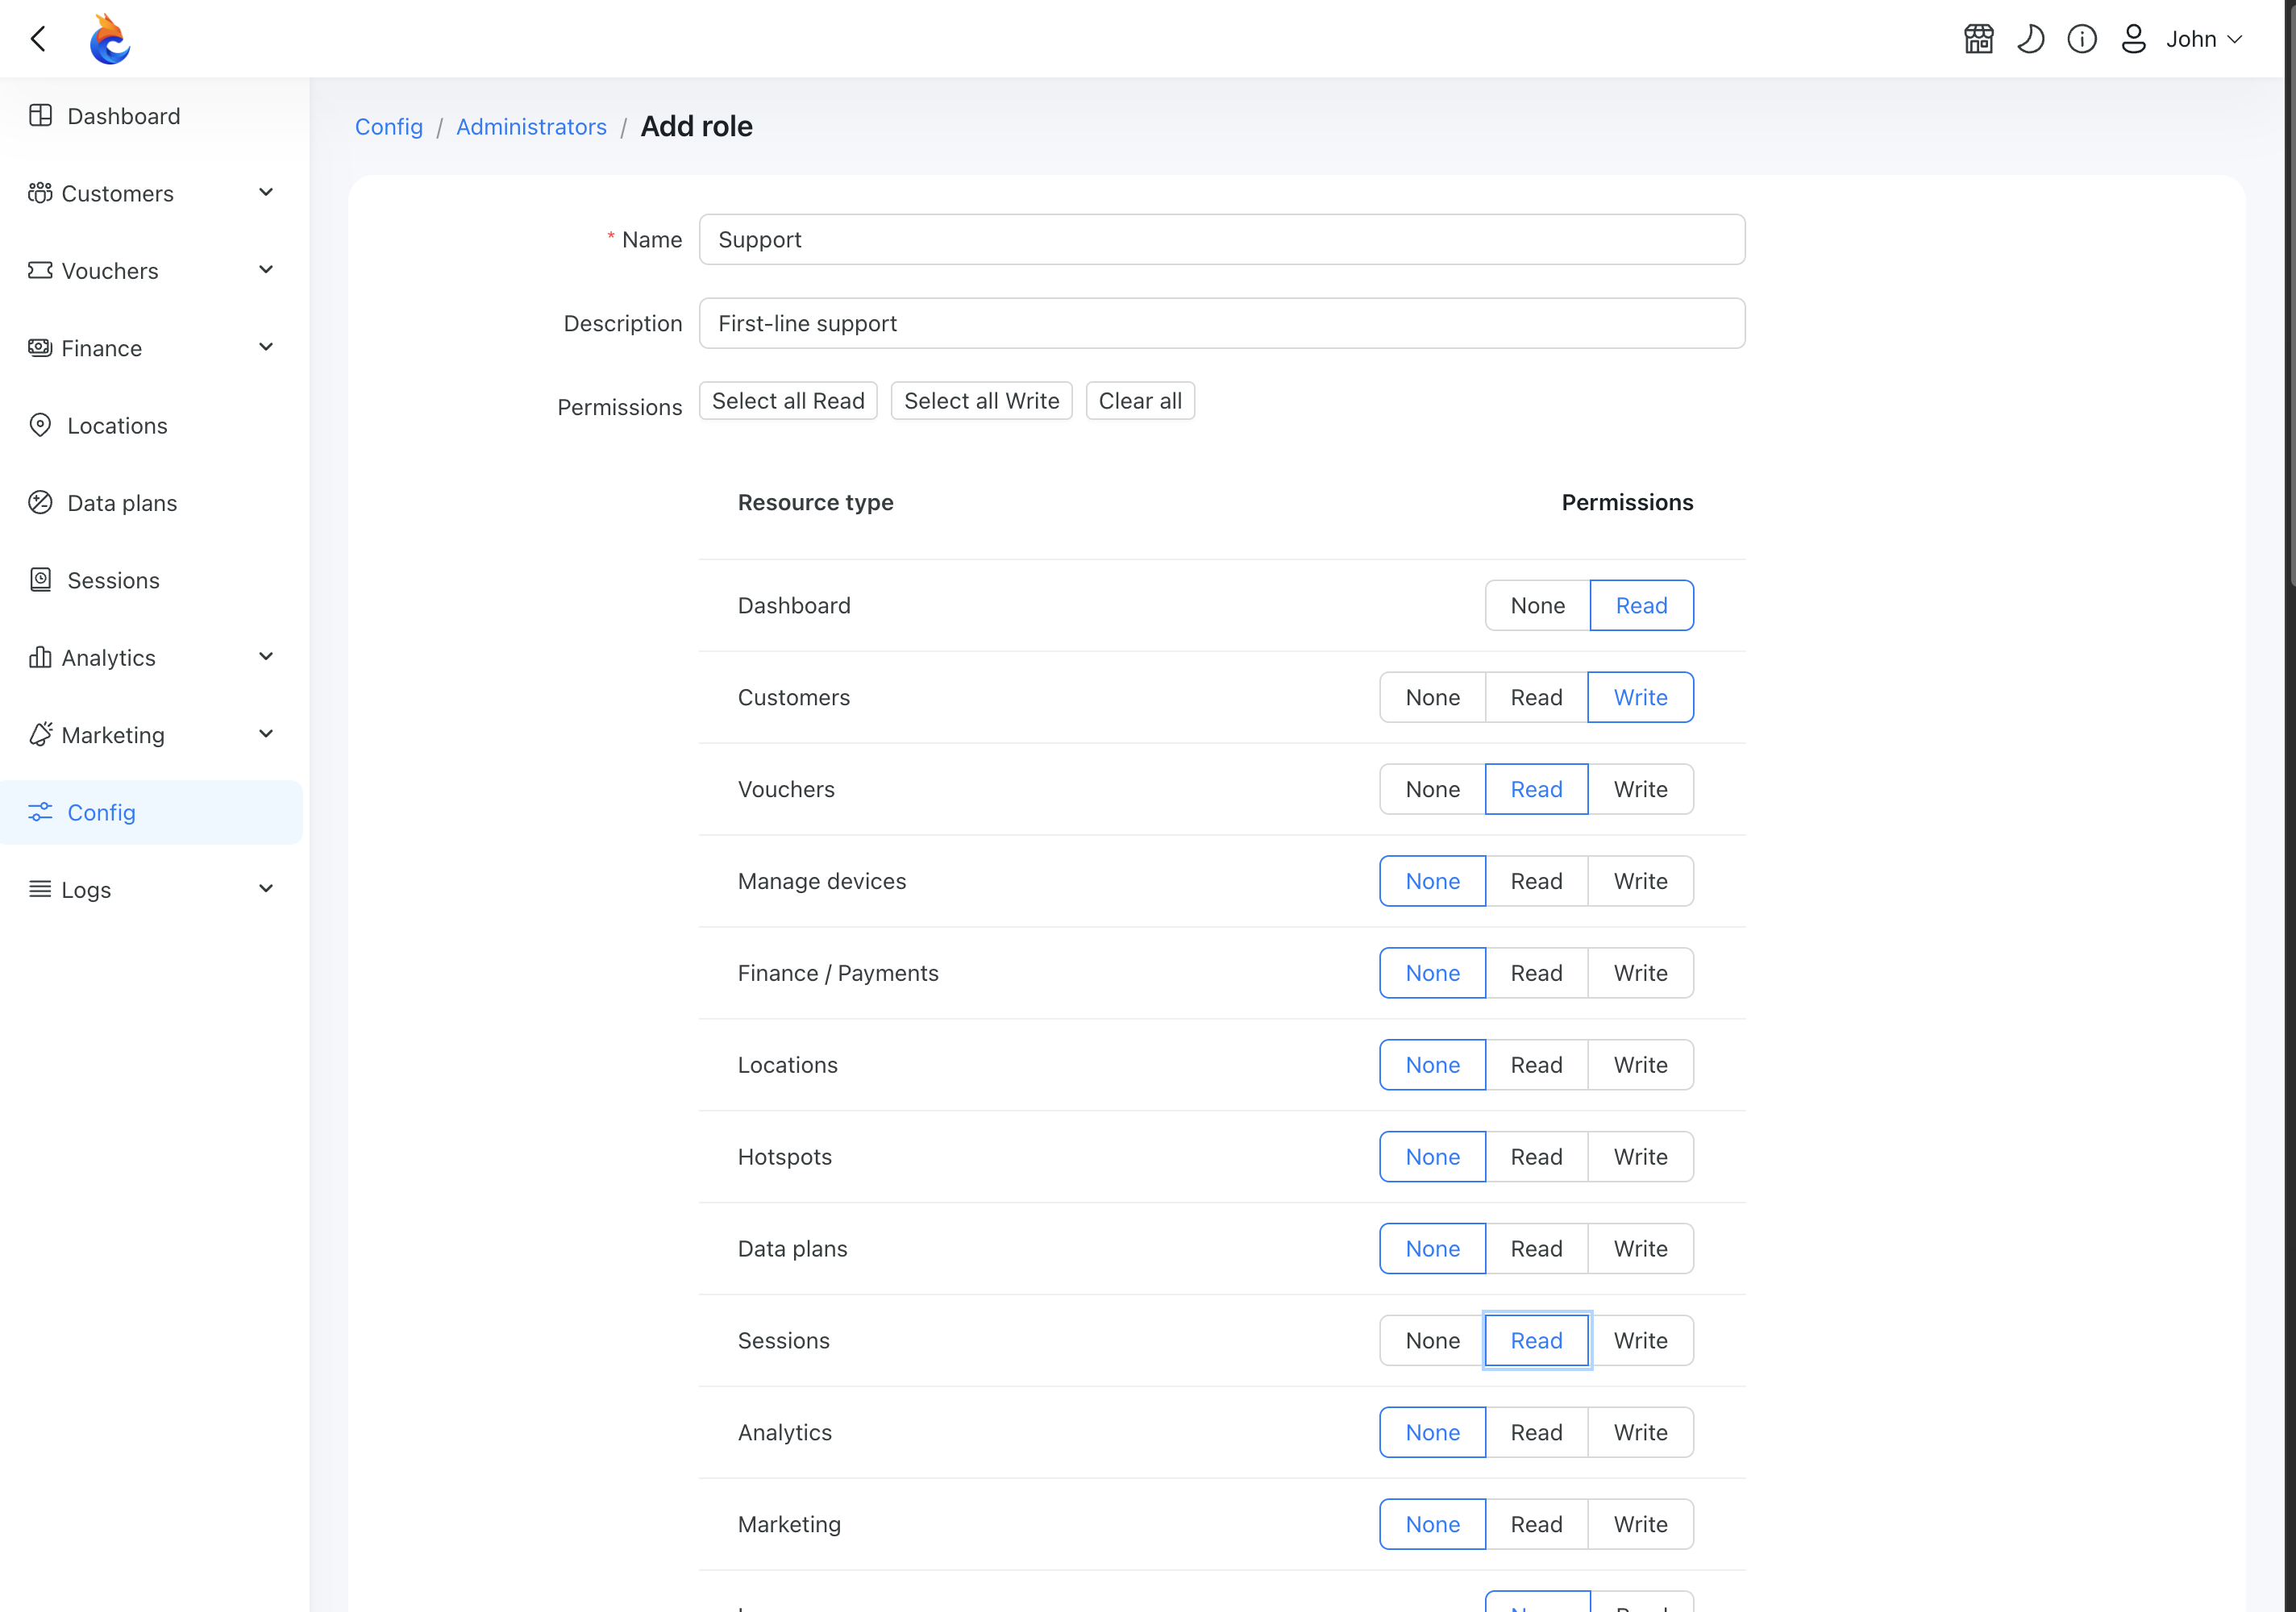Screen dimensions: 2296x1612
Task: Click the Locations pin icon
Action: [40, 425]
